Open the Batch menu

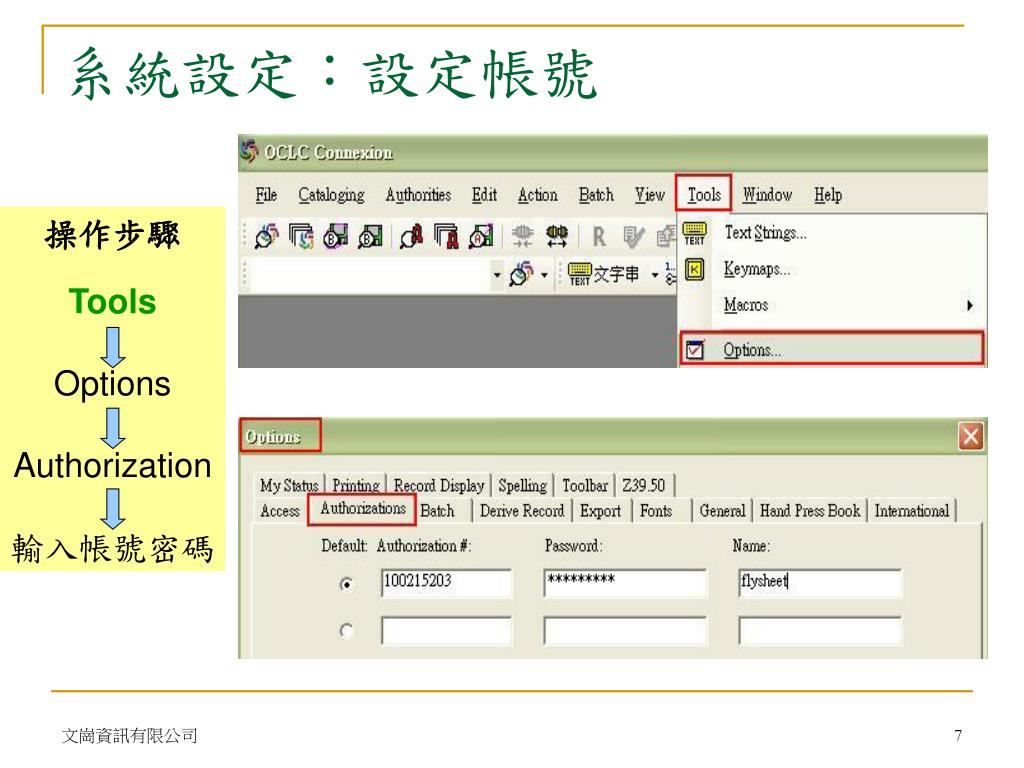click(596, 195)
